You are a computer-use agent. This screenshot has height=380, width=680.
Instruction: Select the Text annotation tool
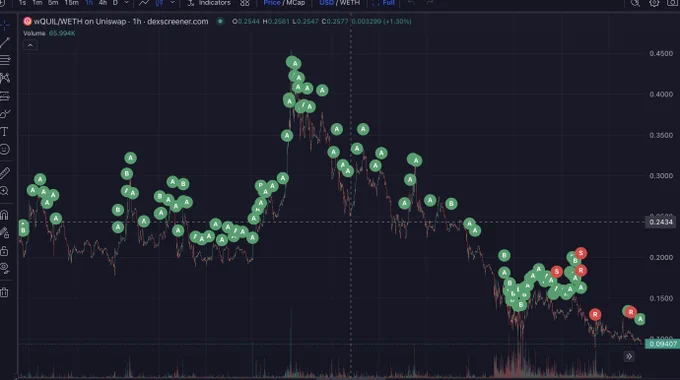[x=5, y=131]
